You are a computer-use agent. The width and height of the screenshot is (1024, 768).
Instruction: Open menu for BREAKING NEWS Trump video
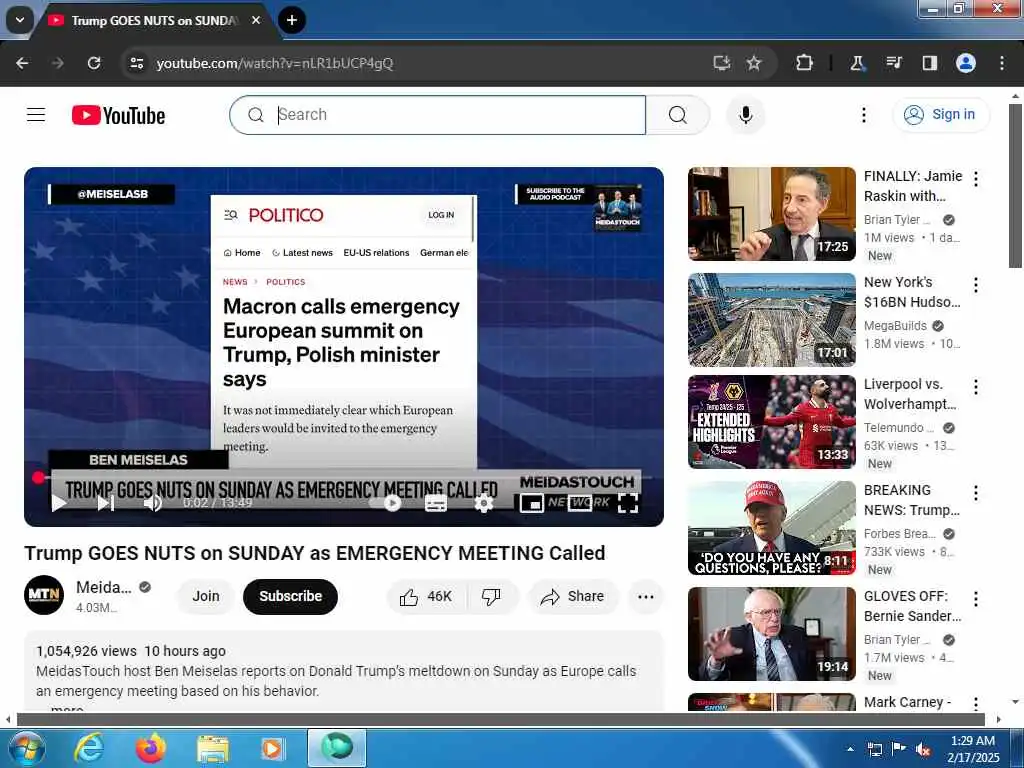(975, 493)
